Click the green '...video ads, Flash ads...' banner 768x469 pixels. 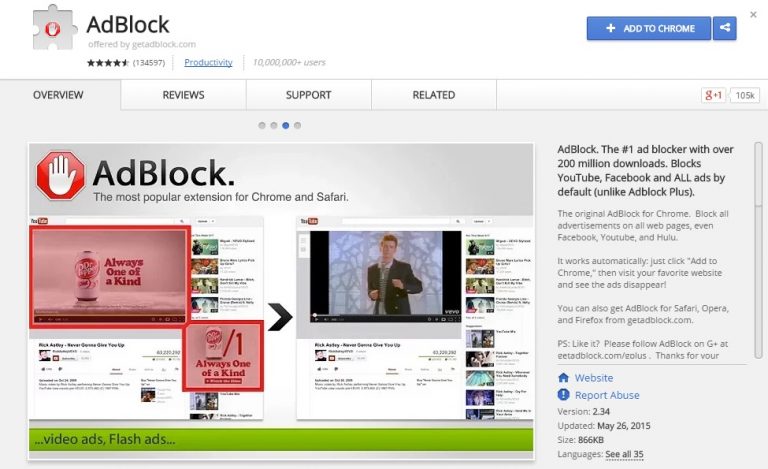[x=281, y=439]
